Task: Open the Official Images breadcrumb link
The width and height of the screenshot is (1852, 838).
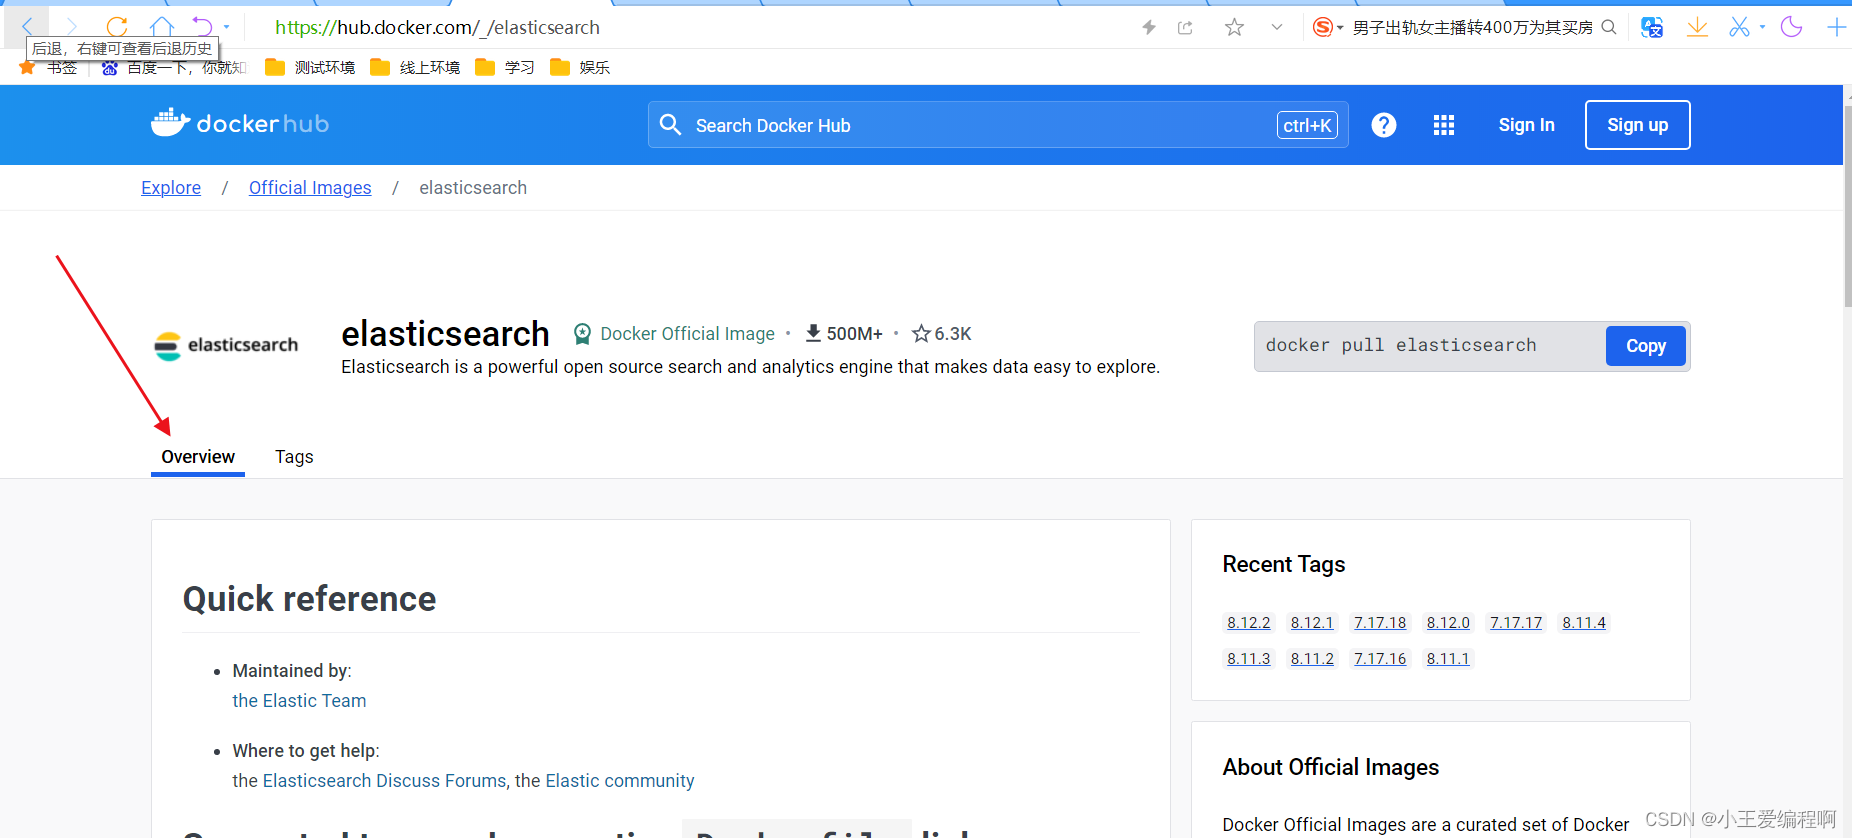Action: (x=310, y=188)
